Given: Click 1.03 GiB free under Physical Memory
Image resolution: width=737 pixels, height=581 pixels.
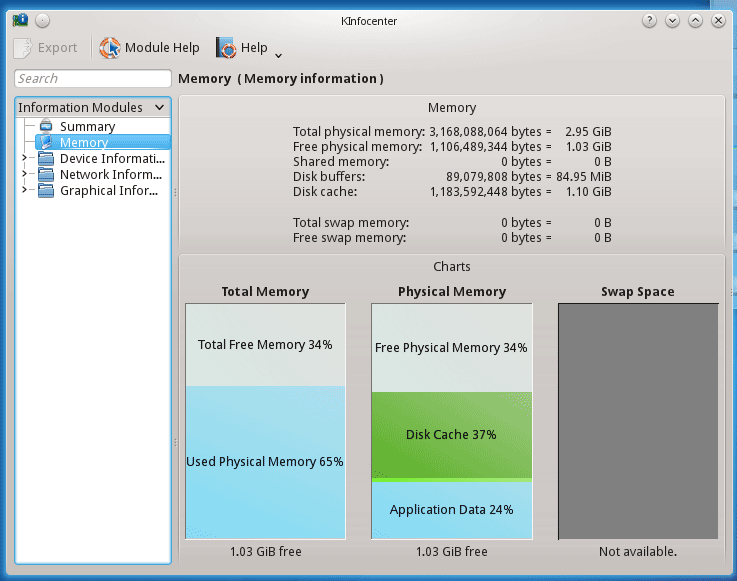Looking at the screenshot, I should pyautogui.click(x=452, y=551).
